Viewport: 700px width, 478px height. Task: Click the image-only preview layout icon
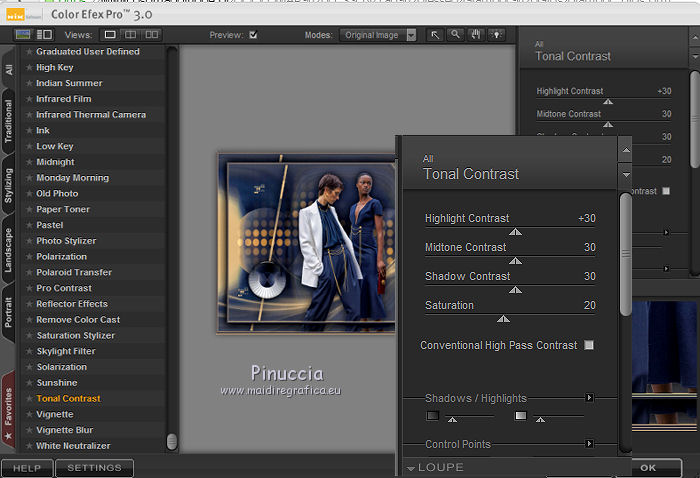pyautogui.click(x=23, y=34)
